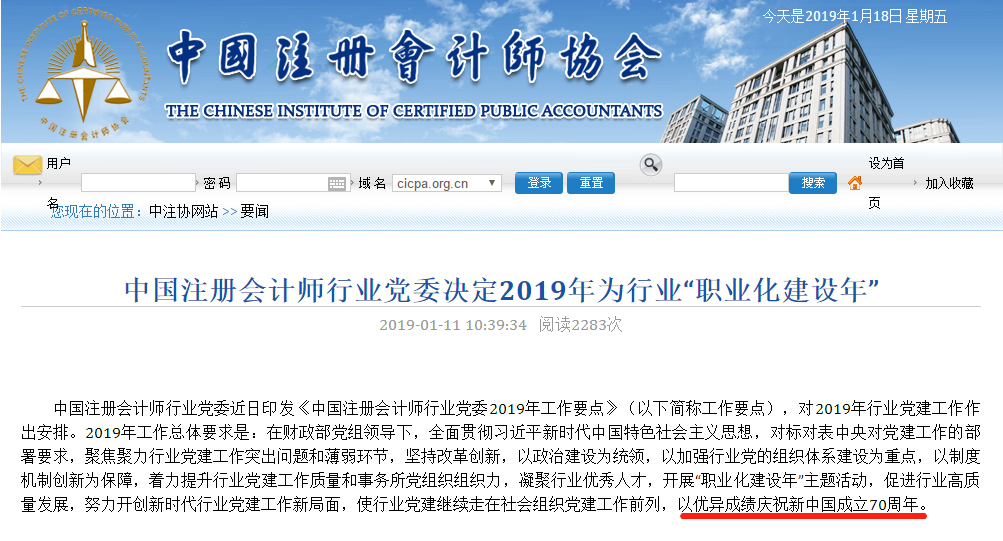Click the 加入收藏 add to favorites link
Viewport: 1003px width, 541px height.
tap(949, 183)
